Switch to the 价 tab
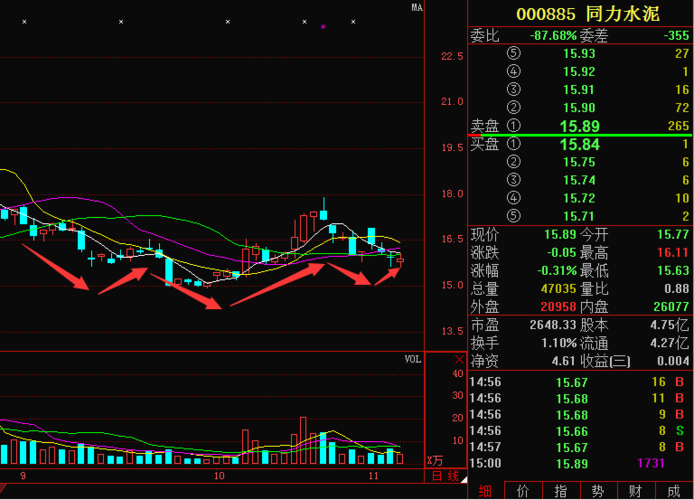 (x=523, y=491)
